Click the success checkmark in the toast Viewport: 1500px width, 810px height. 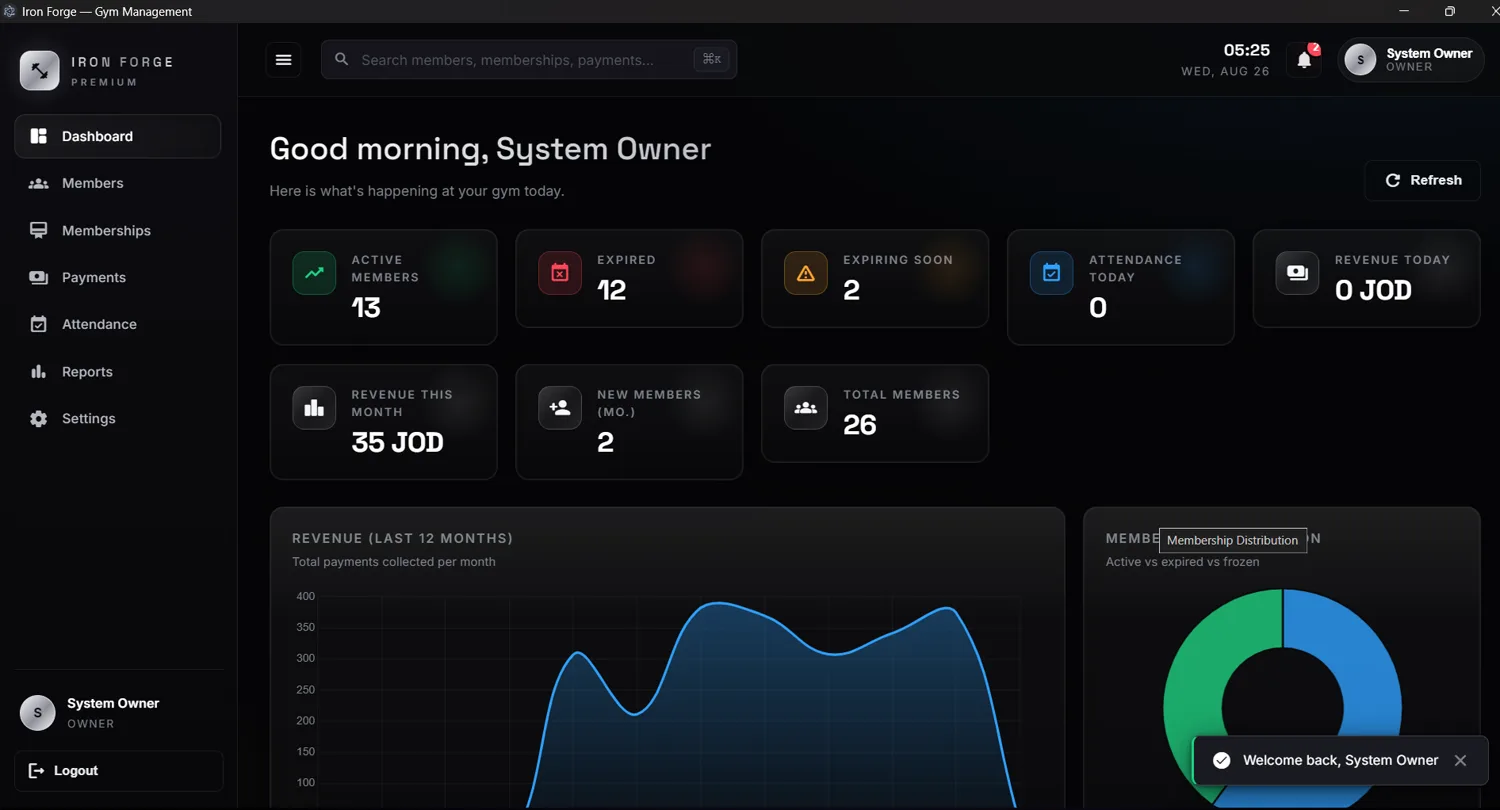[1221, 761]
